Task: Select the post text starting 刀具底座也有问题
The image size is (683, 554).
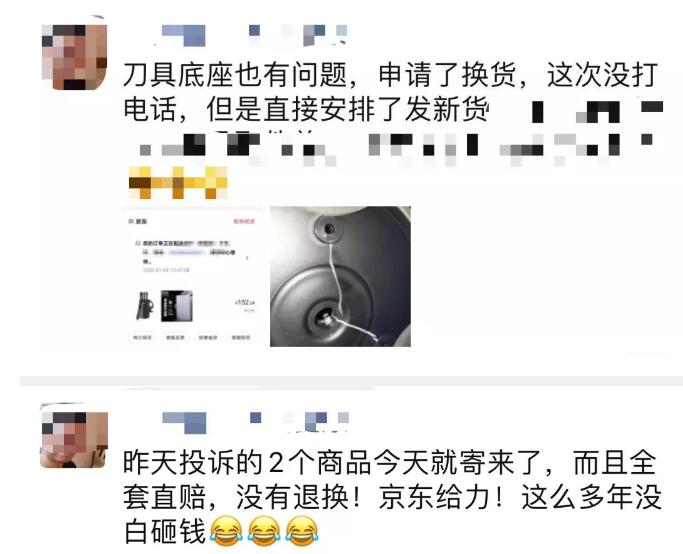Action: 392,92
